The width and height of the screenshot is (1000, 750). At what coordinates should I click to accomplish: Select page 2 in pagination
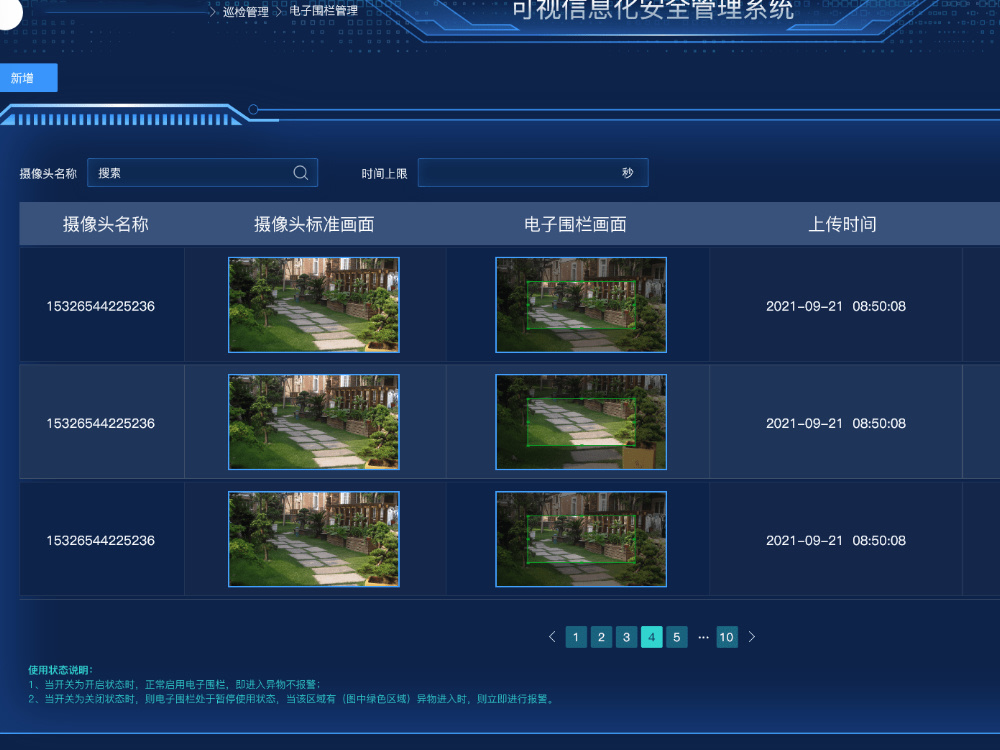[601, 637]
